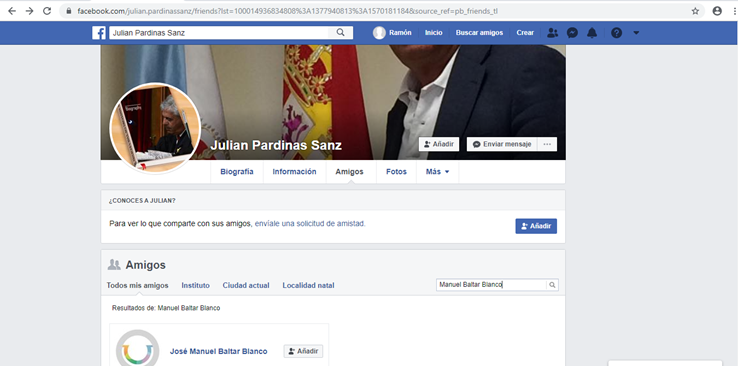Image resolution: width=738 pixels, height=366 pixels.
Task: Open Buscar amigos
Action: click(479, 33)
